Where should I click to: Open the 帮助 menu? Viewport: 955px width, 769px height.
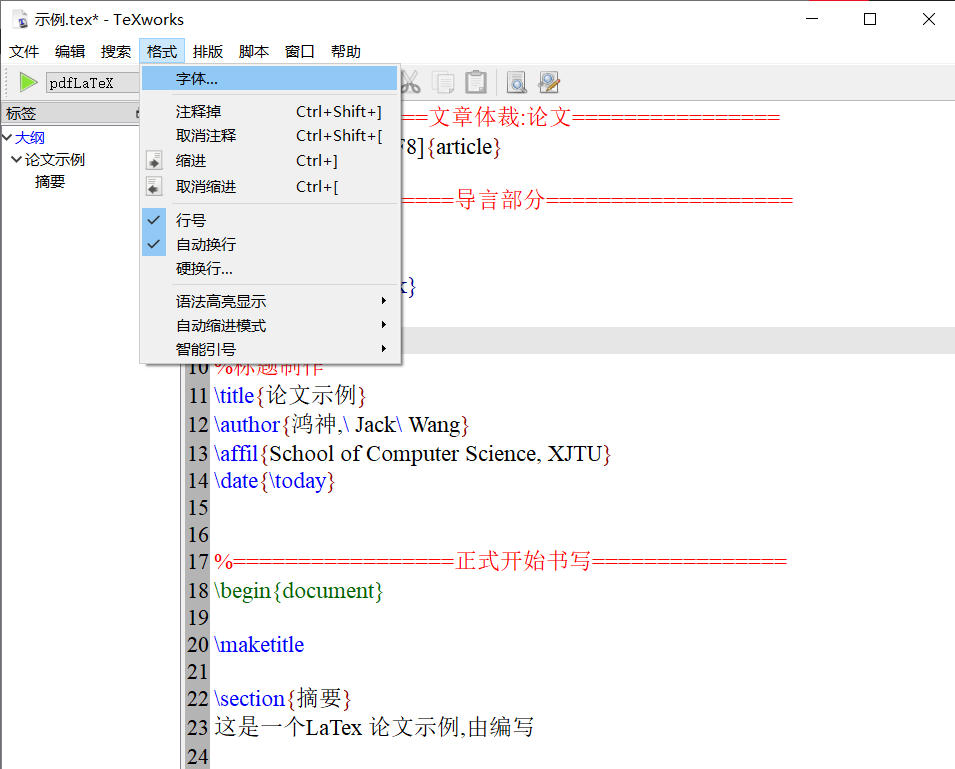[x=346, y=51]
